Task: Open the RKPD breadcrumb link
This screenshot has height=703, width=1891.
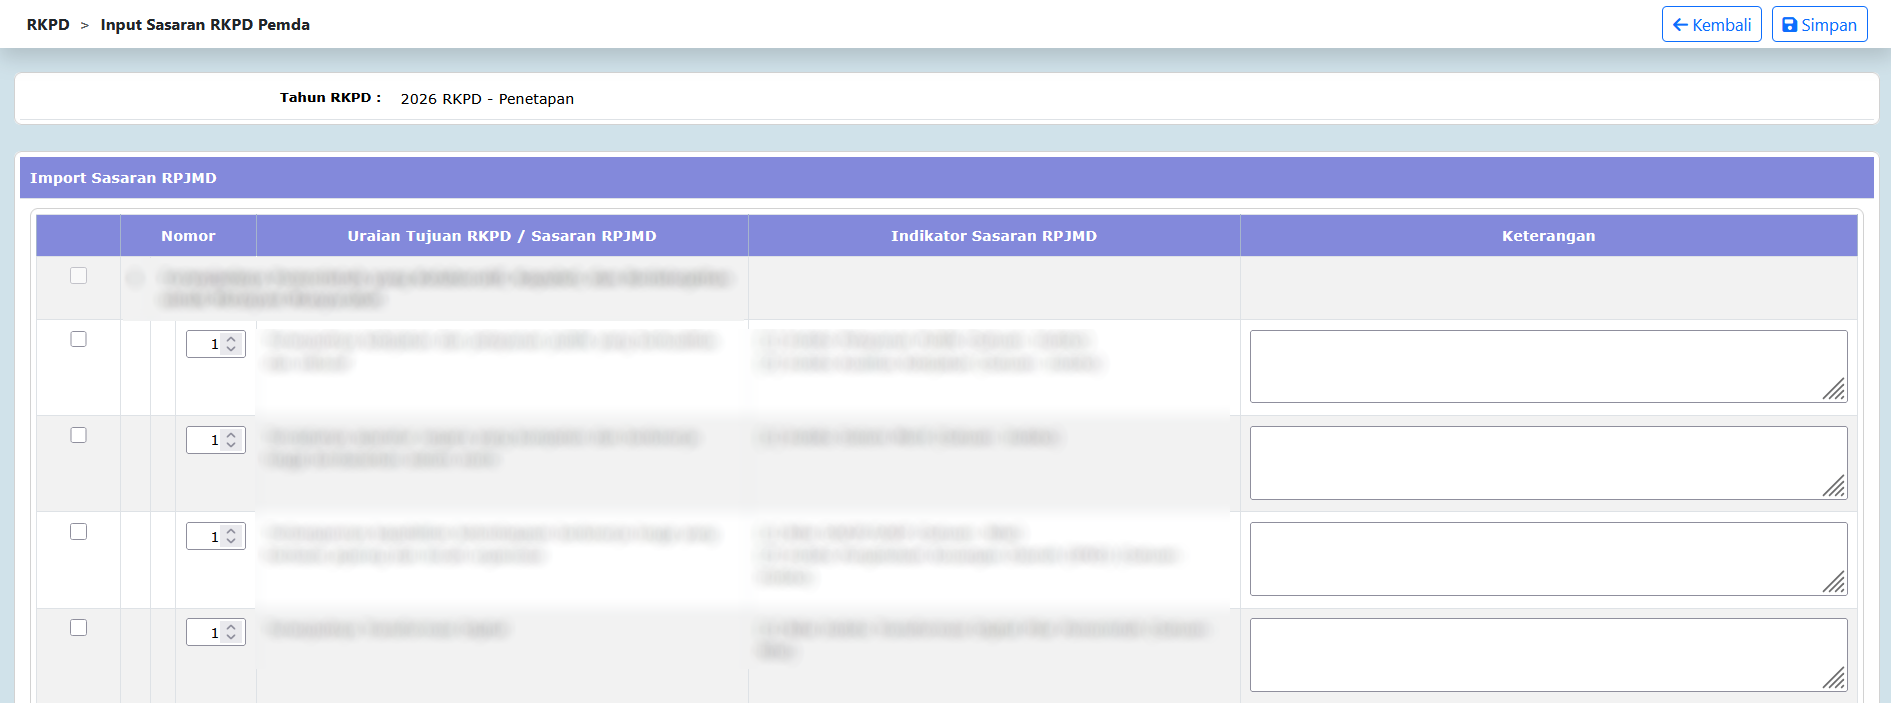Action: pyautogui.click(x=48, y=25)
